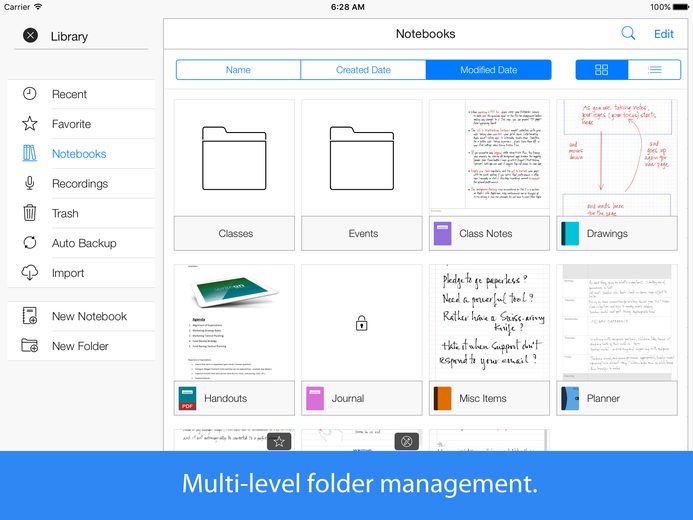Click the New Folder label
Viewport: 693px width, 520px height.
pyautogui.click(x=80, y=346)
